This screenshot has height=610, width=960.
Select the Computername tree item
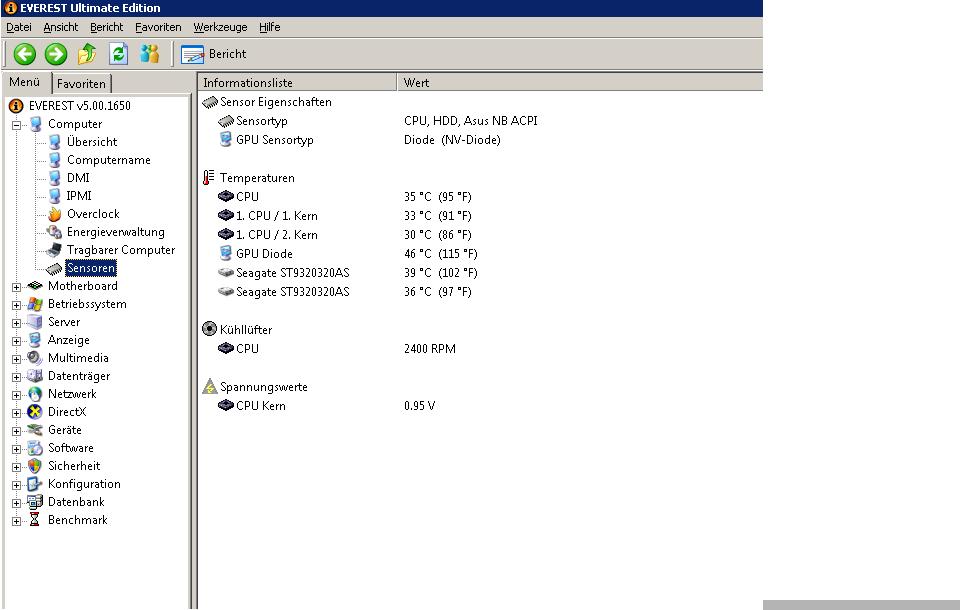pos(108,160)
